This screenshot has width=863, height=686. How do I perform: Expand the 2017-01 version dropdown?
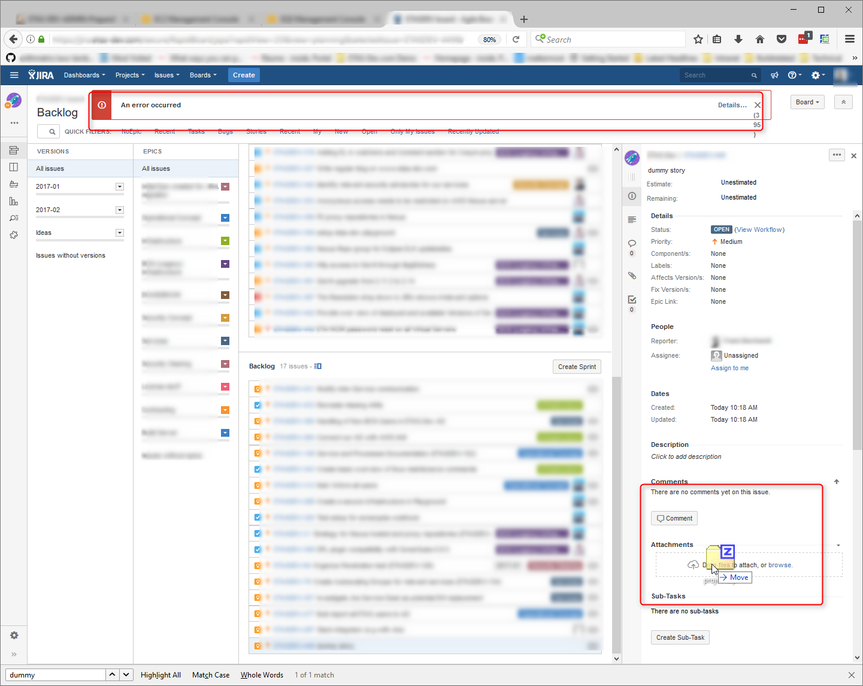119,187
